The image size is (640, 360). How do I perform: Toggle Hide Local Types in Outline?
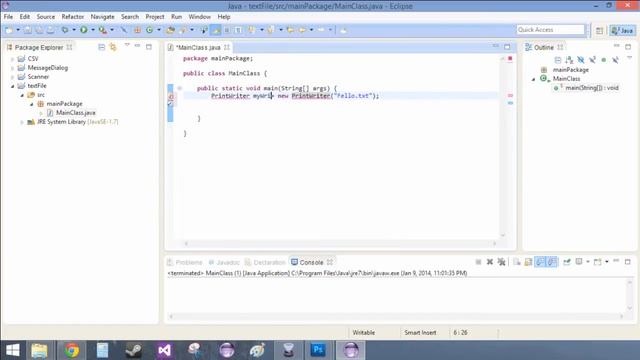tap(615, 60)
